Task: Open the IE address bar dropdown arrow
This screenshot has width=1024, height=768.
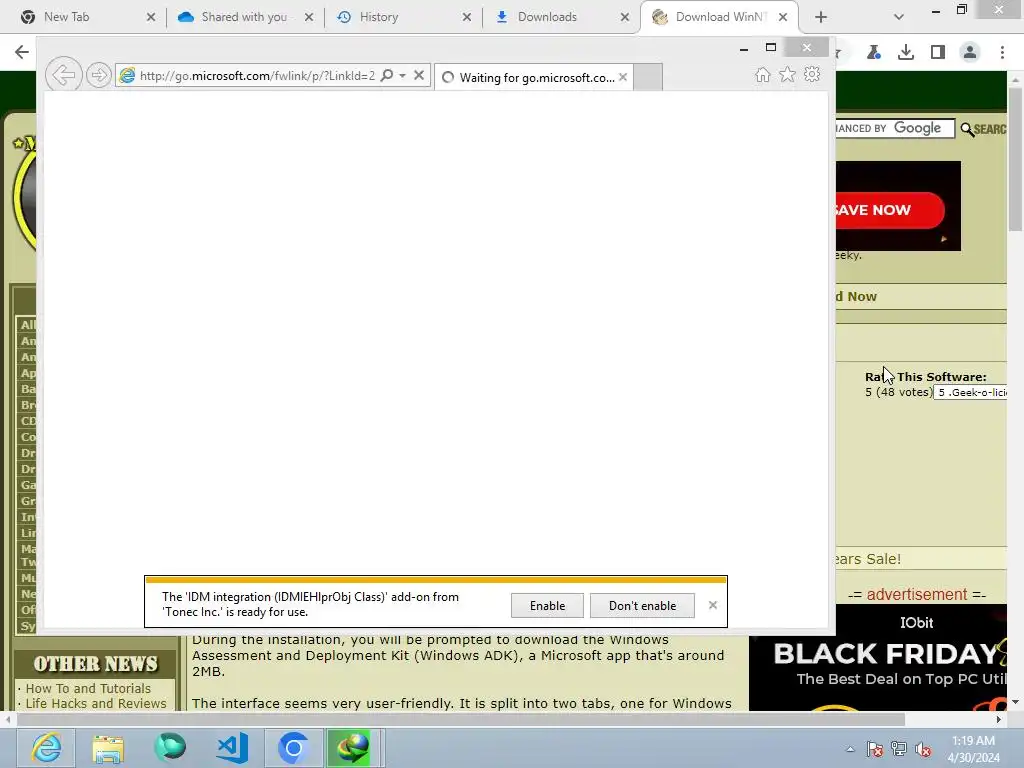Action: [x=402, y=75]
